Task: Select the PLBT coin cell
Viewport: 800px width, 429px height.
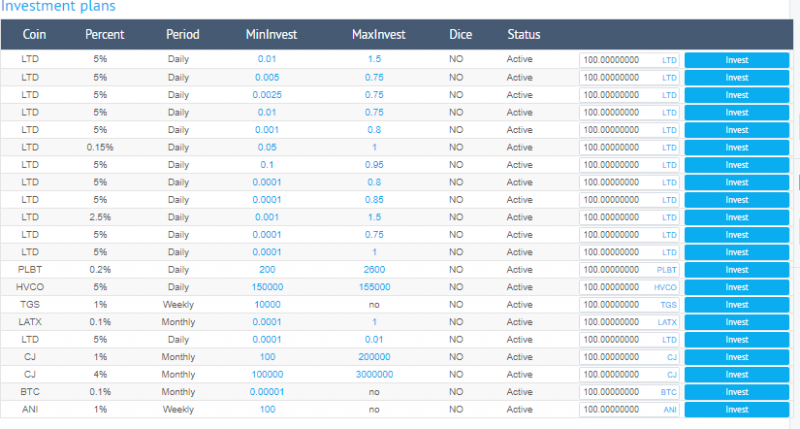Action: [30, 270]
